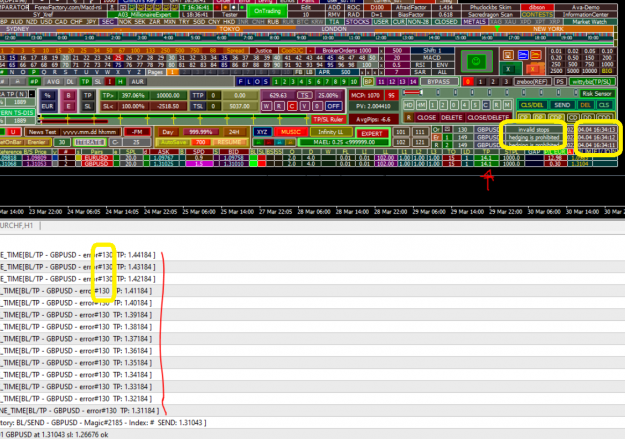Click the orange Spread button
The width and height of the screenshot is (625, 439).
pos(235,51)
